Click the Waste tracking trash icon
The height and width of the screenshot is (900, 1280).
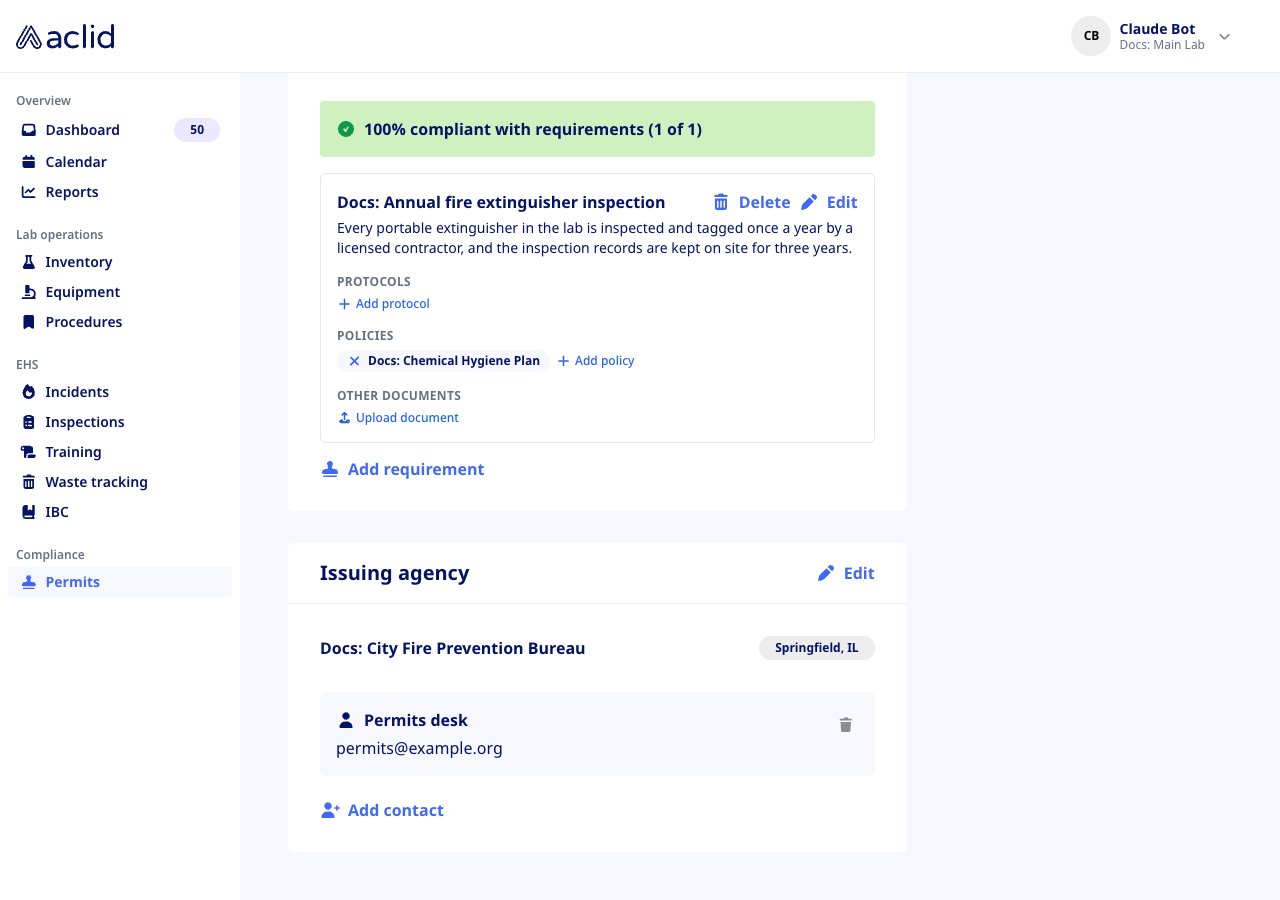[29, 482]
